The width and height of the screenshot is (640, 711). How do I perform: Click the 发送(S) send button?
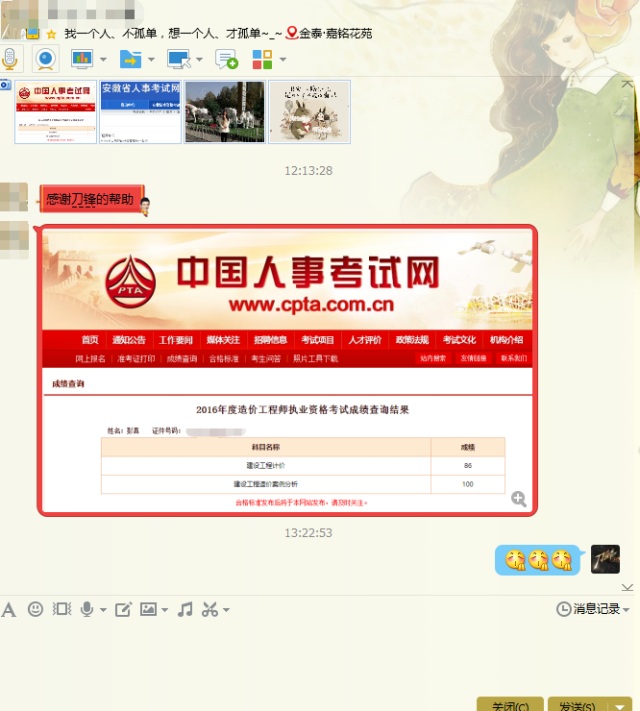click(578, 704)
